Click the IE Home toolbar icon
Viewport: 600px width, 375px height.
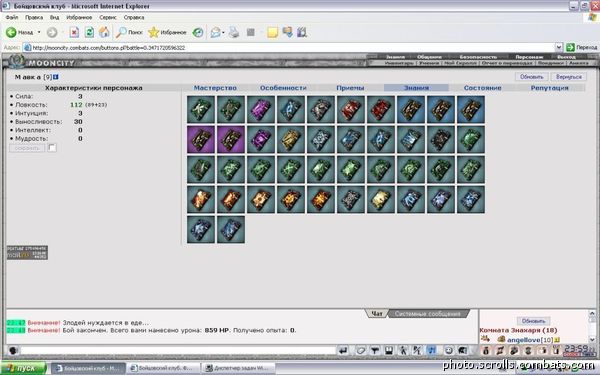(x=104, y=33)
